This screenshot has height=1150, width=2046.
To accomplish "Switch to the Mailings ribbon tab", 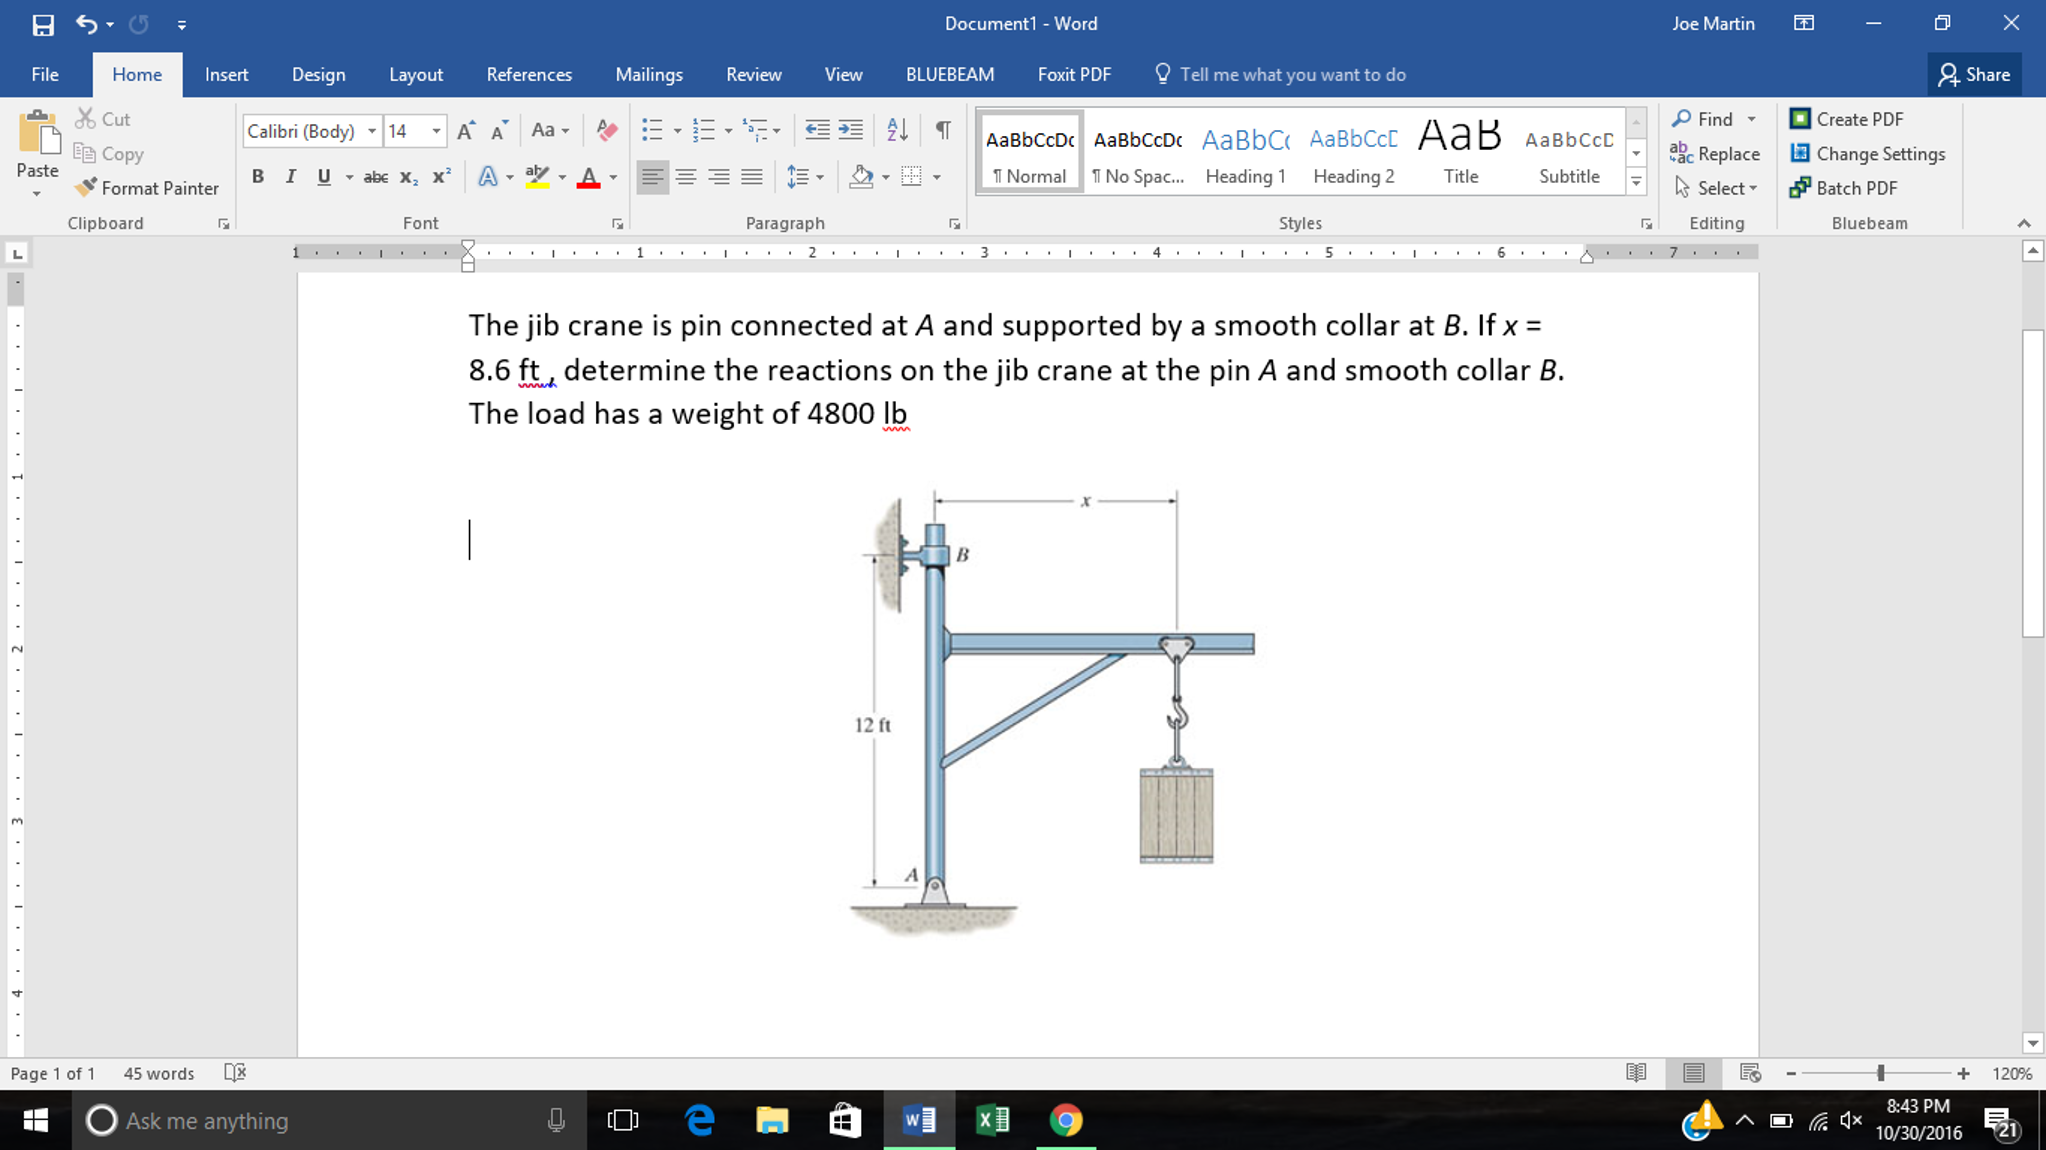I will click(648, 74).
